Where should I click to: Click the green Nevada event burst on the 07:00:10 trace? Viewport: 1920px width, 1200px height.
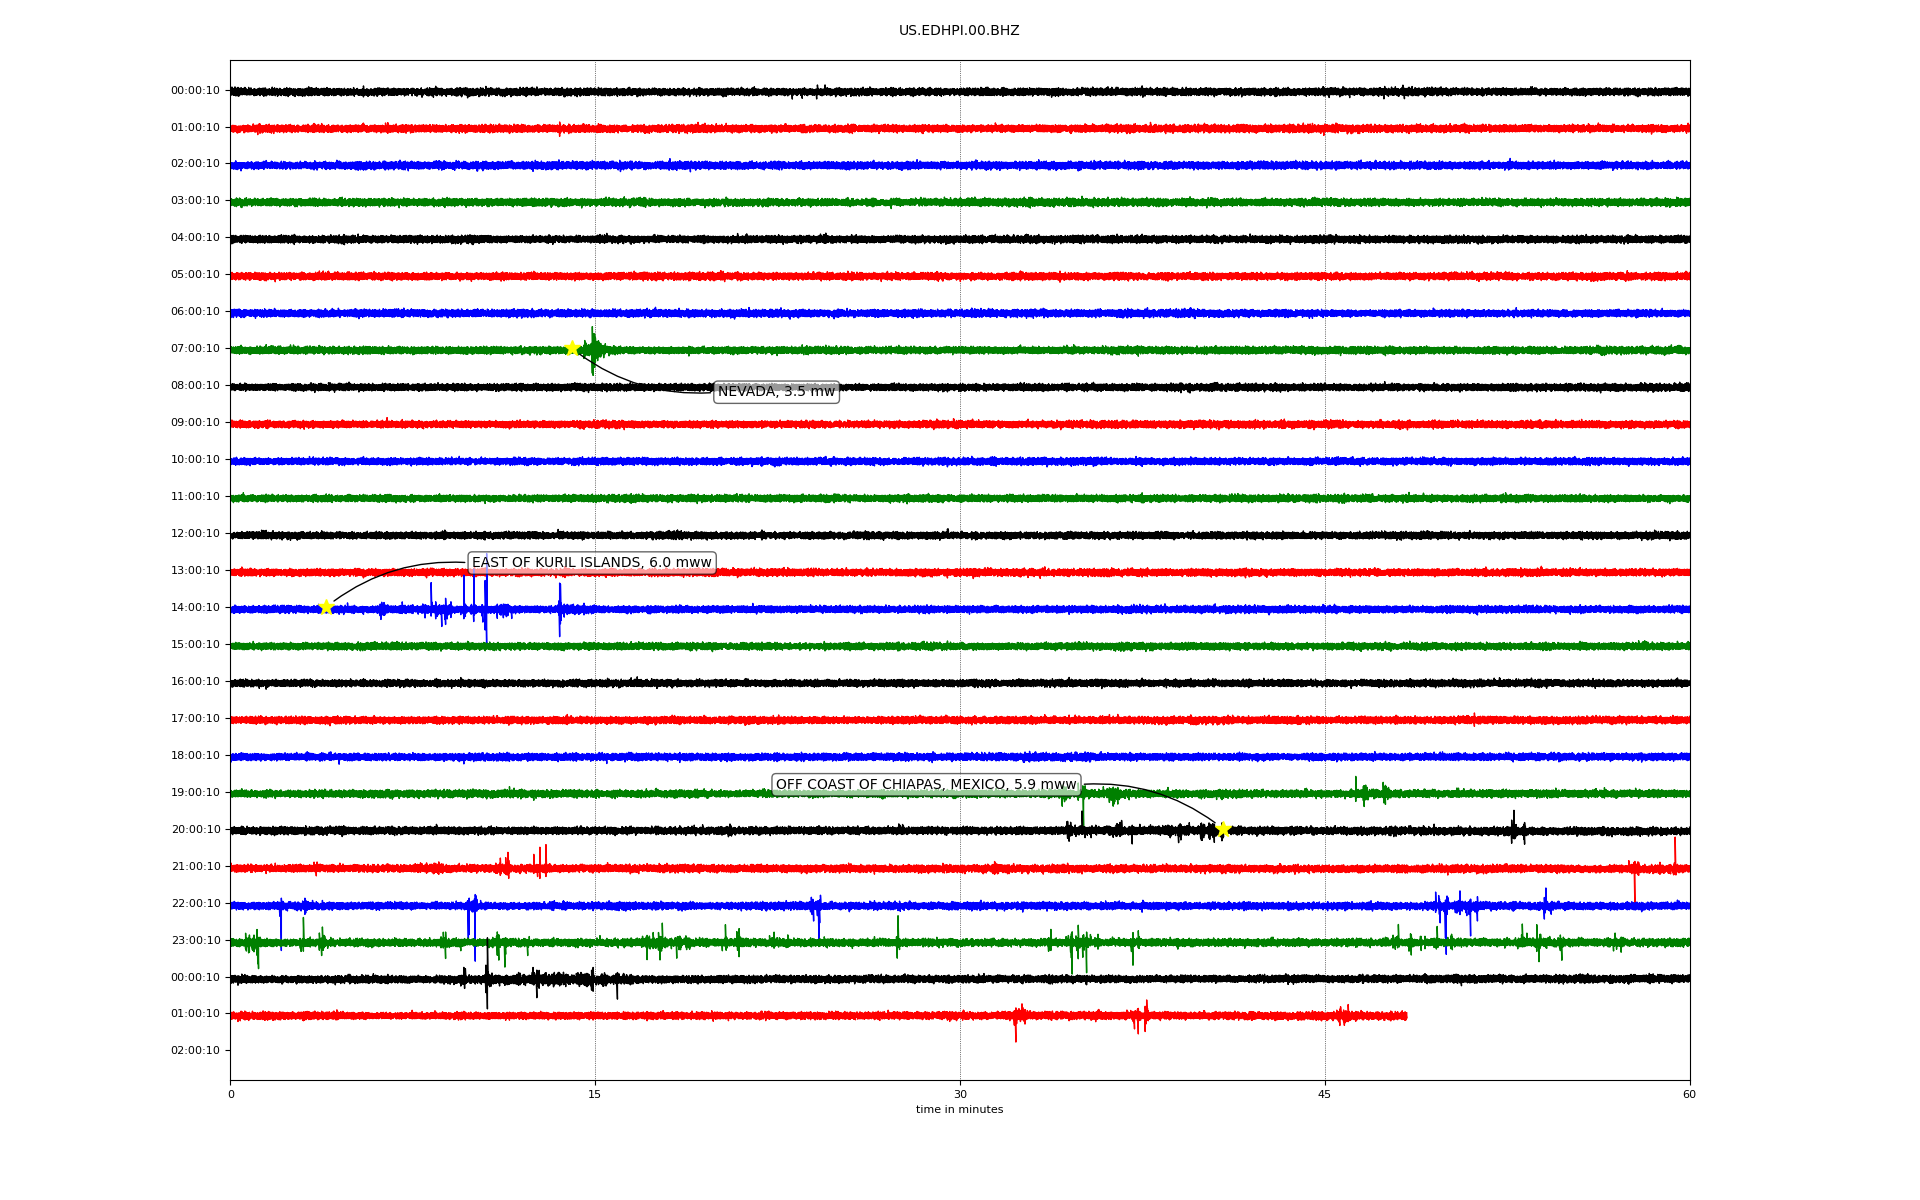[x=593, y=350]
